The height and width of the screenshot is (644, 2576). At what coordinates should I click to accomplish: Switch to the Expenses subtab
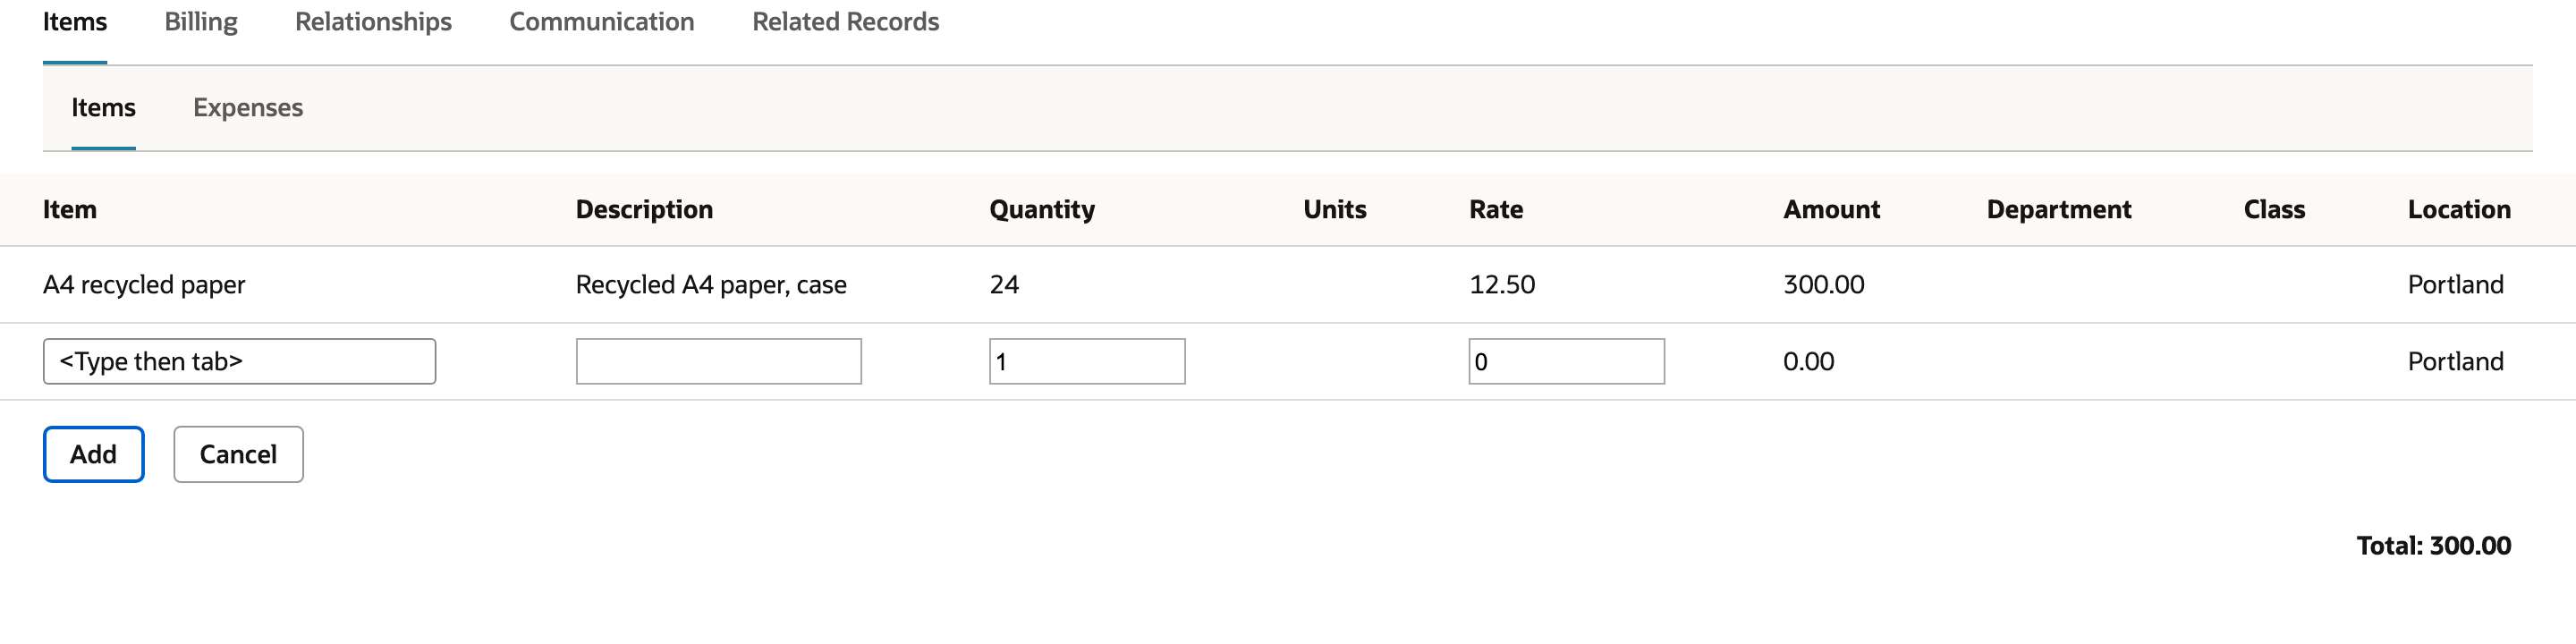pyautogui.click(x=248, y=108)
